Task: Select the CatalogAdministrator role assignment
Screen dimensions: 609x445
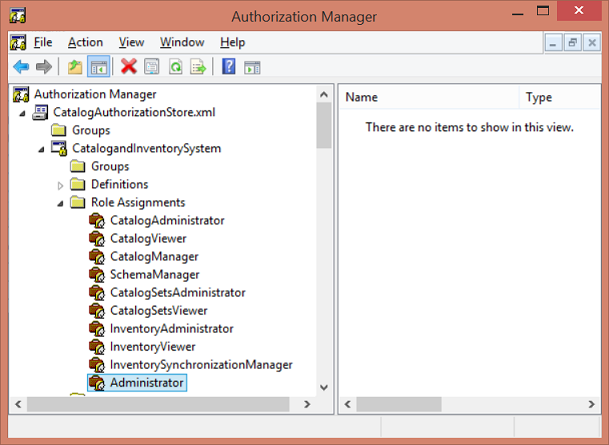Action: [x=167, y=220]
